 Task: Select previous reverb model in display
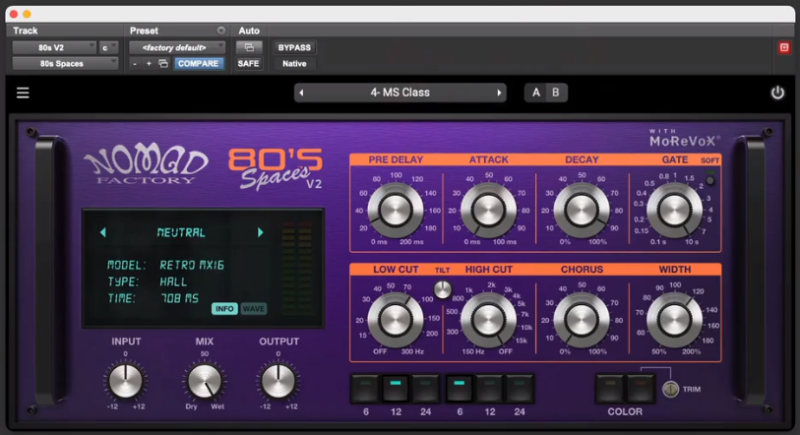click(x=101, y=232)
